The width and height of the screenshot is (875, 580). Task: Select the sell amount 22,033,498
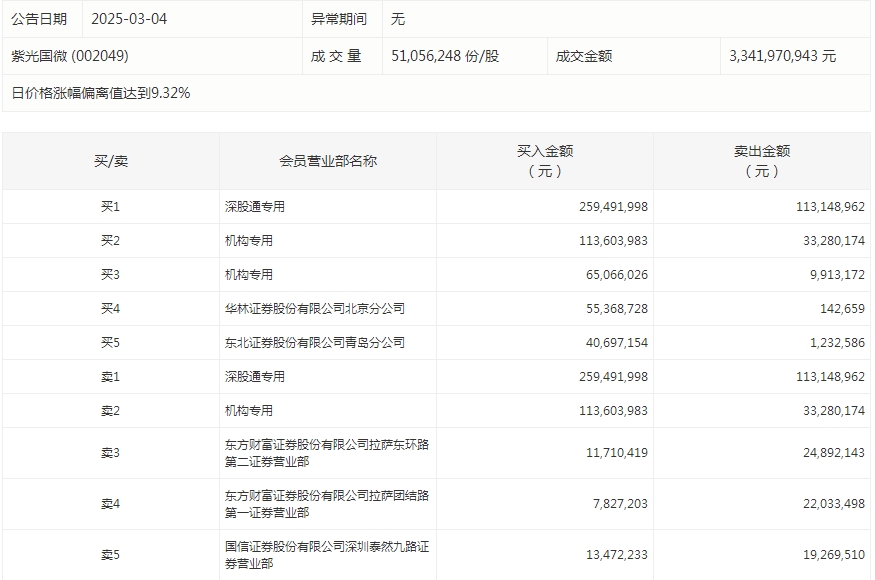pos(834,504)
